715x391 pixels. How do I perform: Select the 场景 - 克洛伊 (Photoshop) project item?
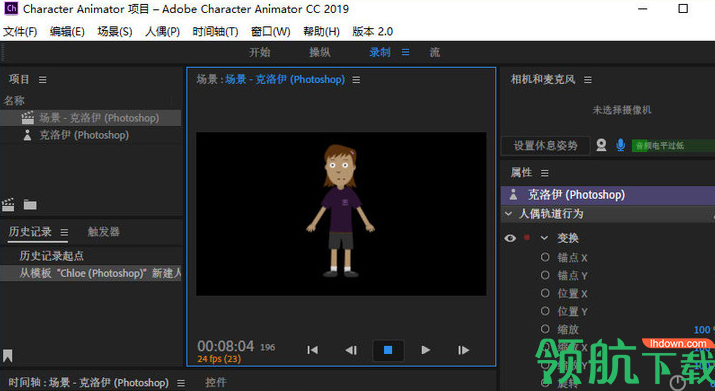pyautogui.click(x=91, y=118)
